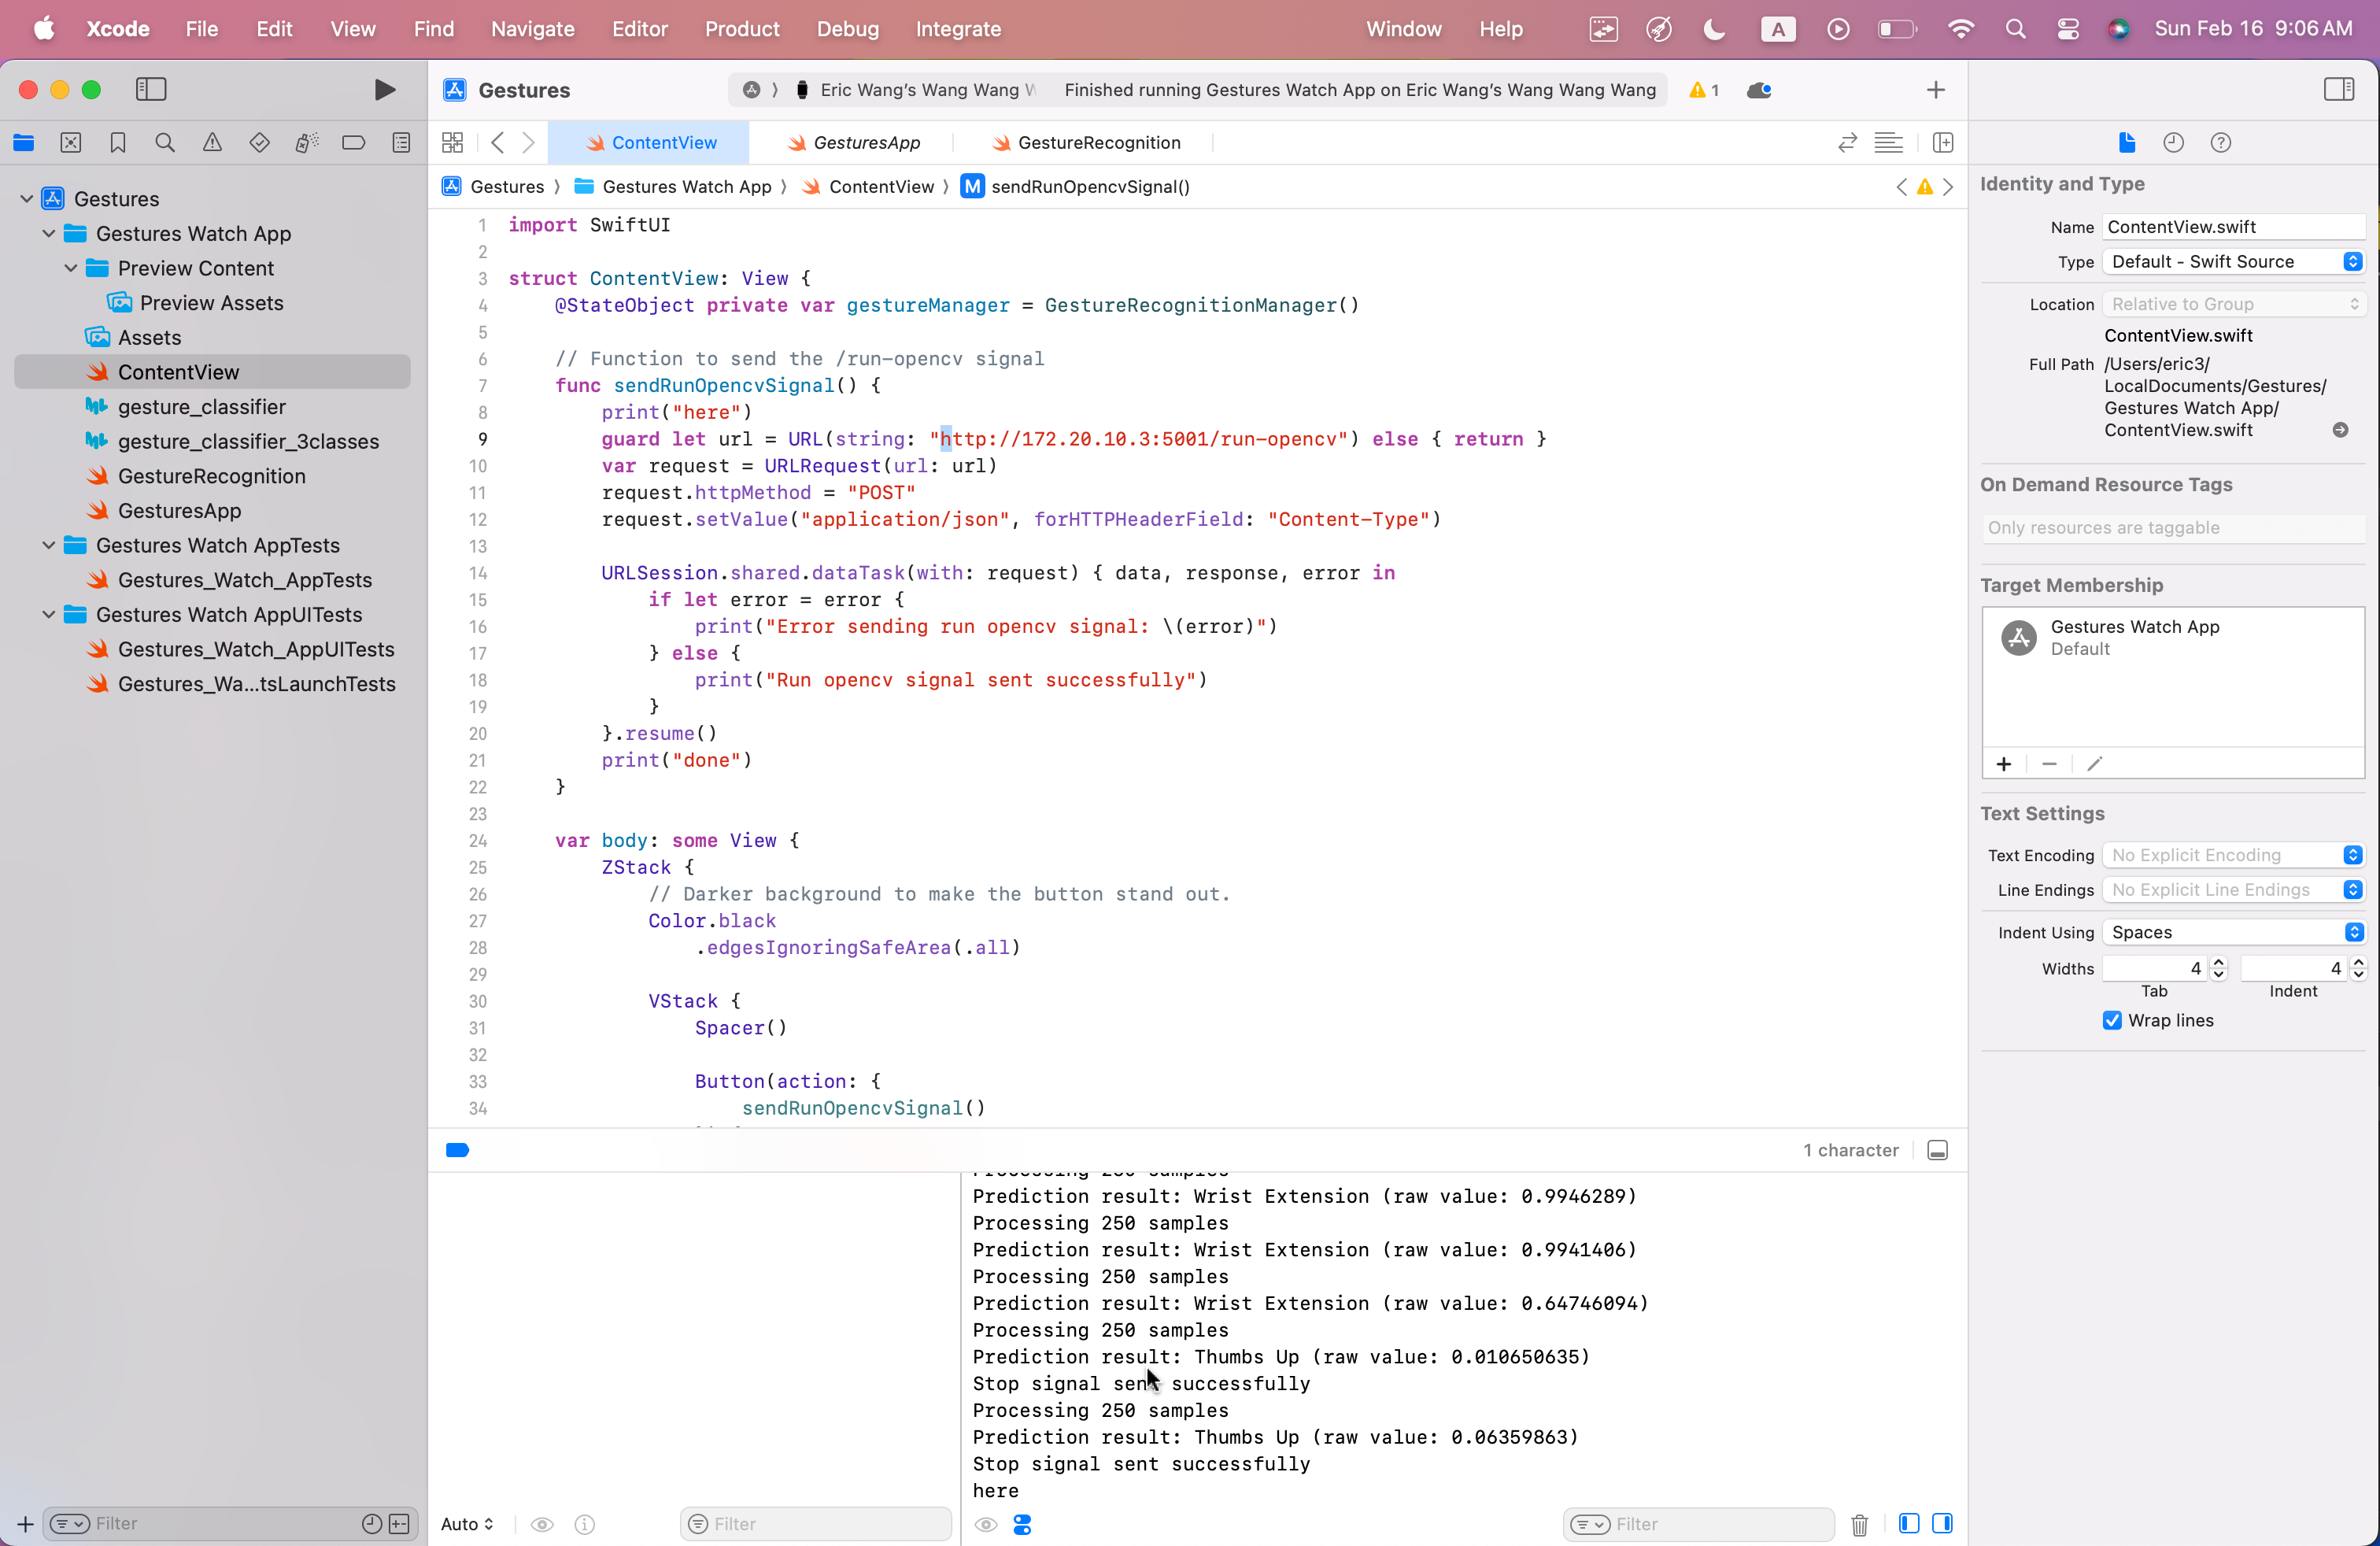Toggle the navigator sidebar visibility
The height and width of the screenshot is (1546, 2380).
[x=151, y=90]
